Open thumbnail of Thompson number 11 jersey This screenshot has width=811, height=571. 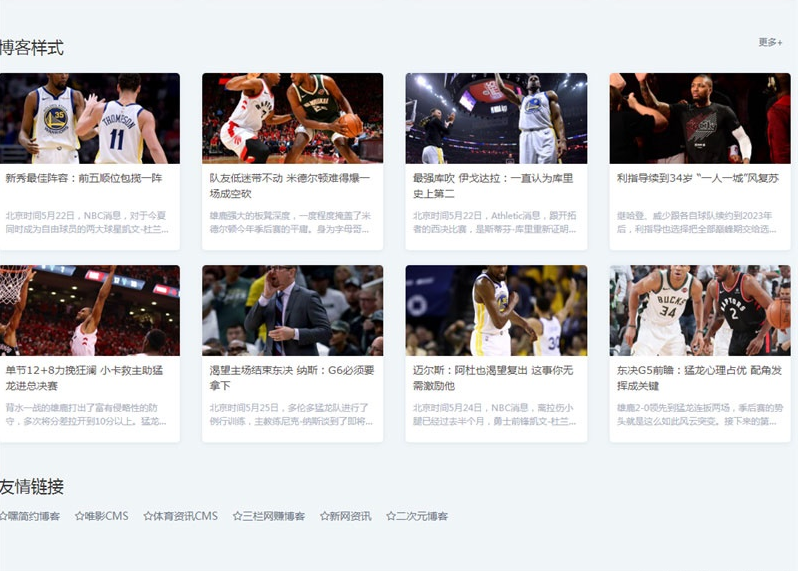coord(90,118)
